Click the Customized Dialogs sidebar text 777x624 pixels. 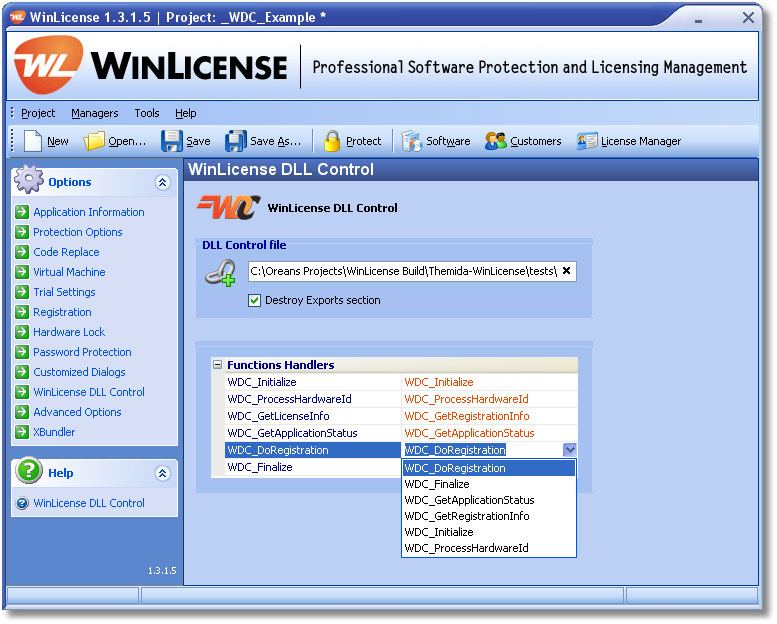79,372
